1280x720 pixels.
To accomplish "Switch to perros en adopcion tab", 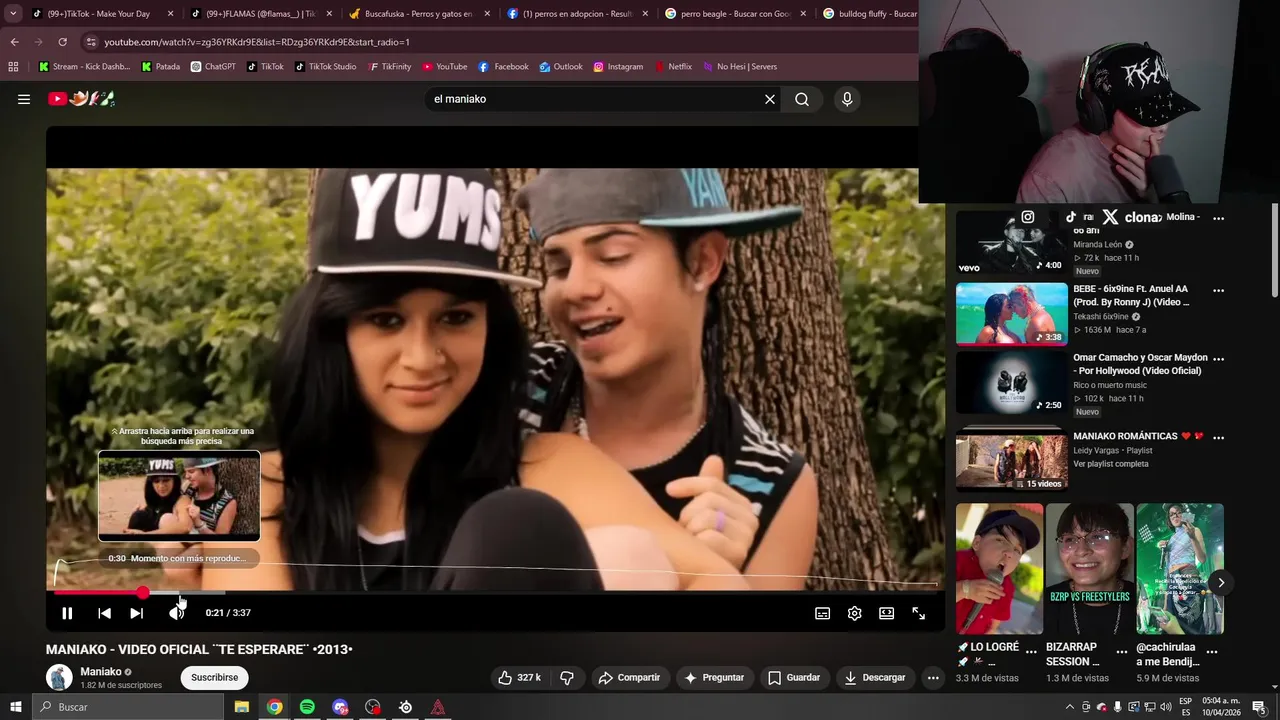I will pos(578,14).
